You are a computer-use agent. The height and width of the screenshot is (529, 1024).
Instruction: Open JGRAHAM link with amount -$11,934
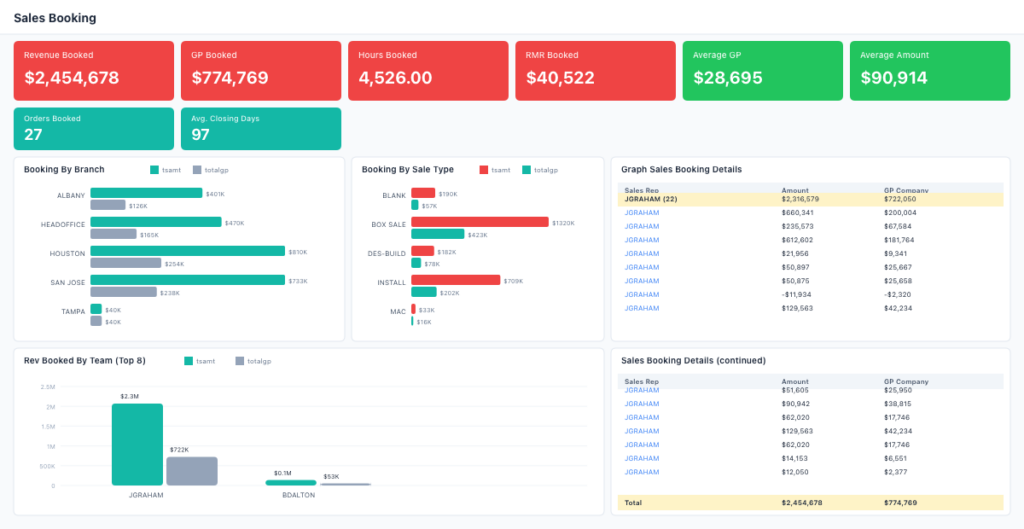tap(641, 295)
